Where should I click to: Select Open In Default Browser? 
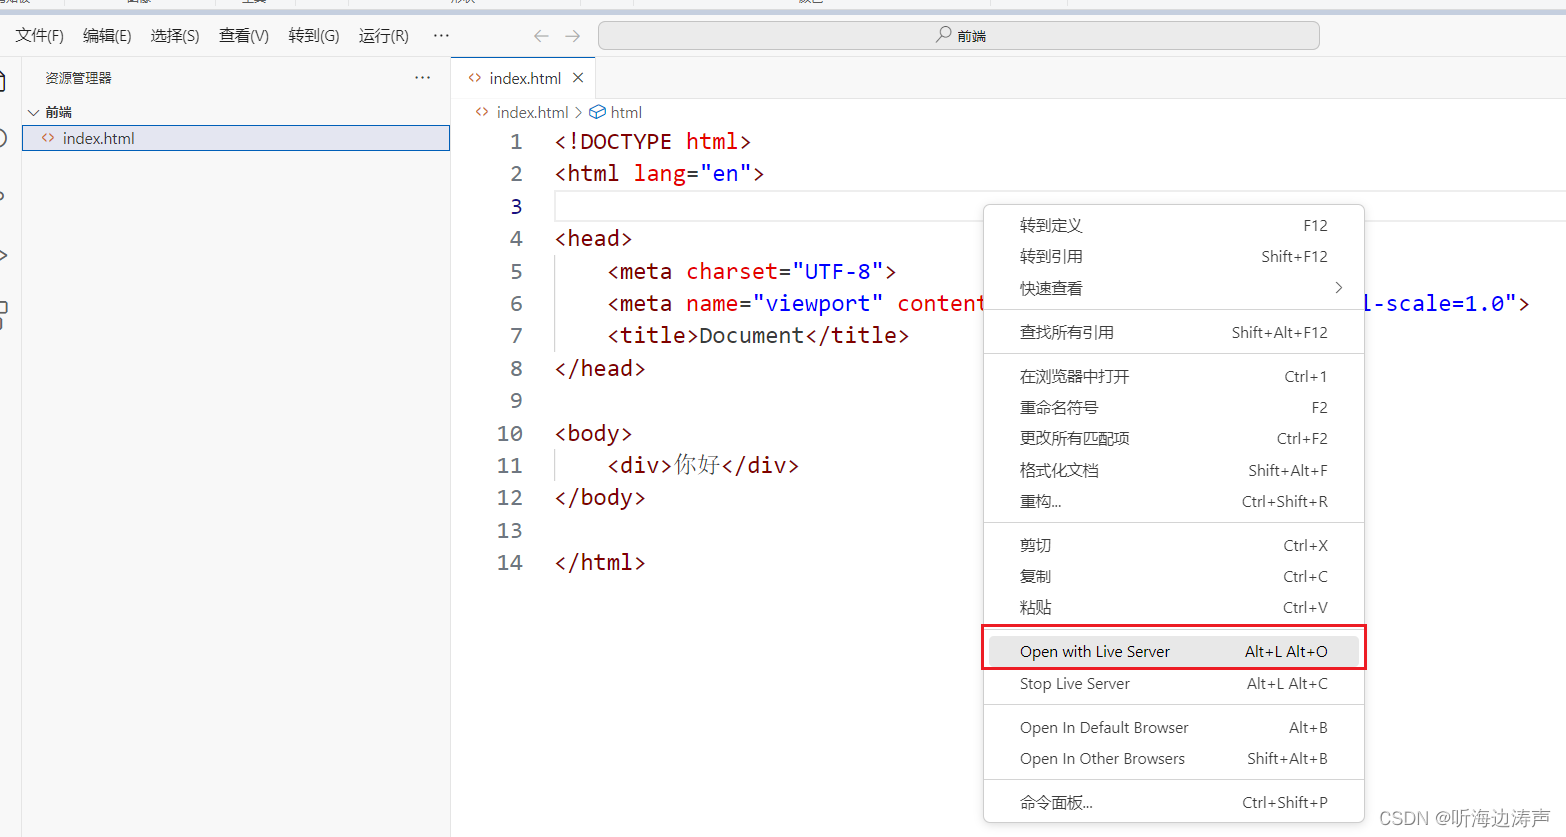(1174, 727)
